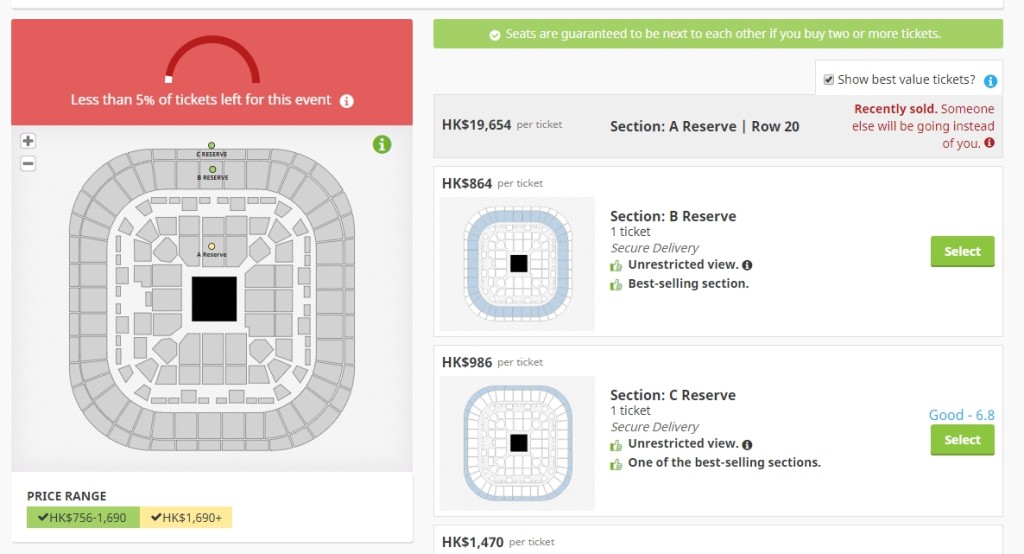Open C Reserve section map thumbnail
Screen dimensions: 1024x554
click(x=517, y=443)
